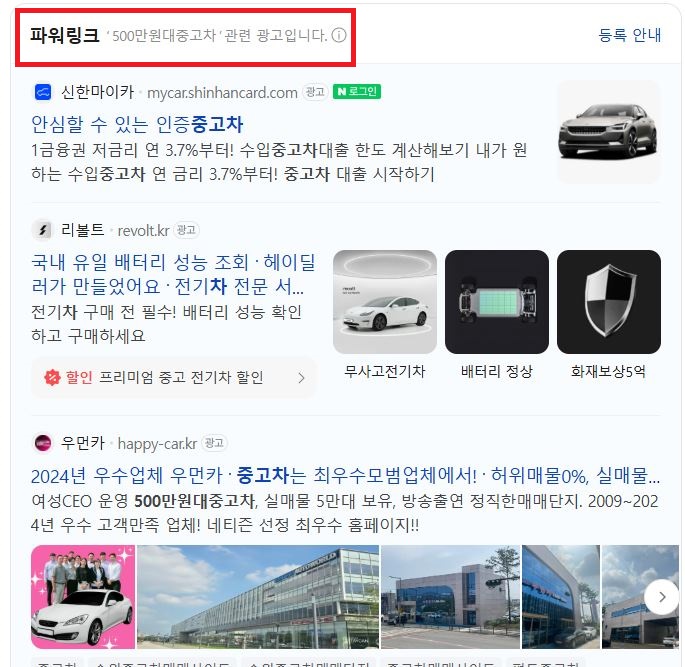This screenshot has height=667, width=685.
Task: Open the revolt.kr site address
Action: [143, 231]
